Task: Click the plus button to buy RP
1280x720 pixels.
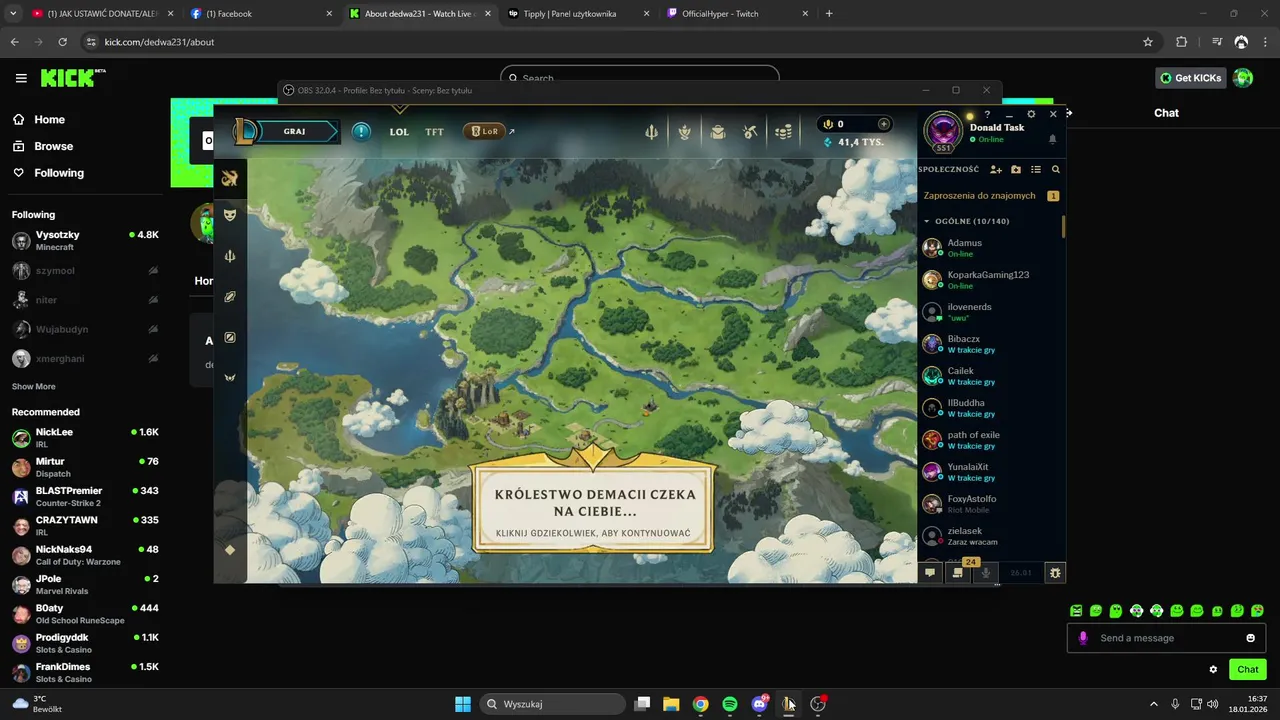Action: click(x=883, y=124)
